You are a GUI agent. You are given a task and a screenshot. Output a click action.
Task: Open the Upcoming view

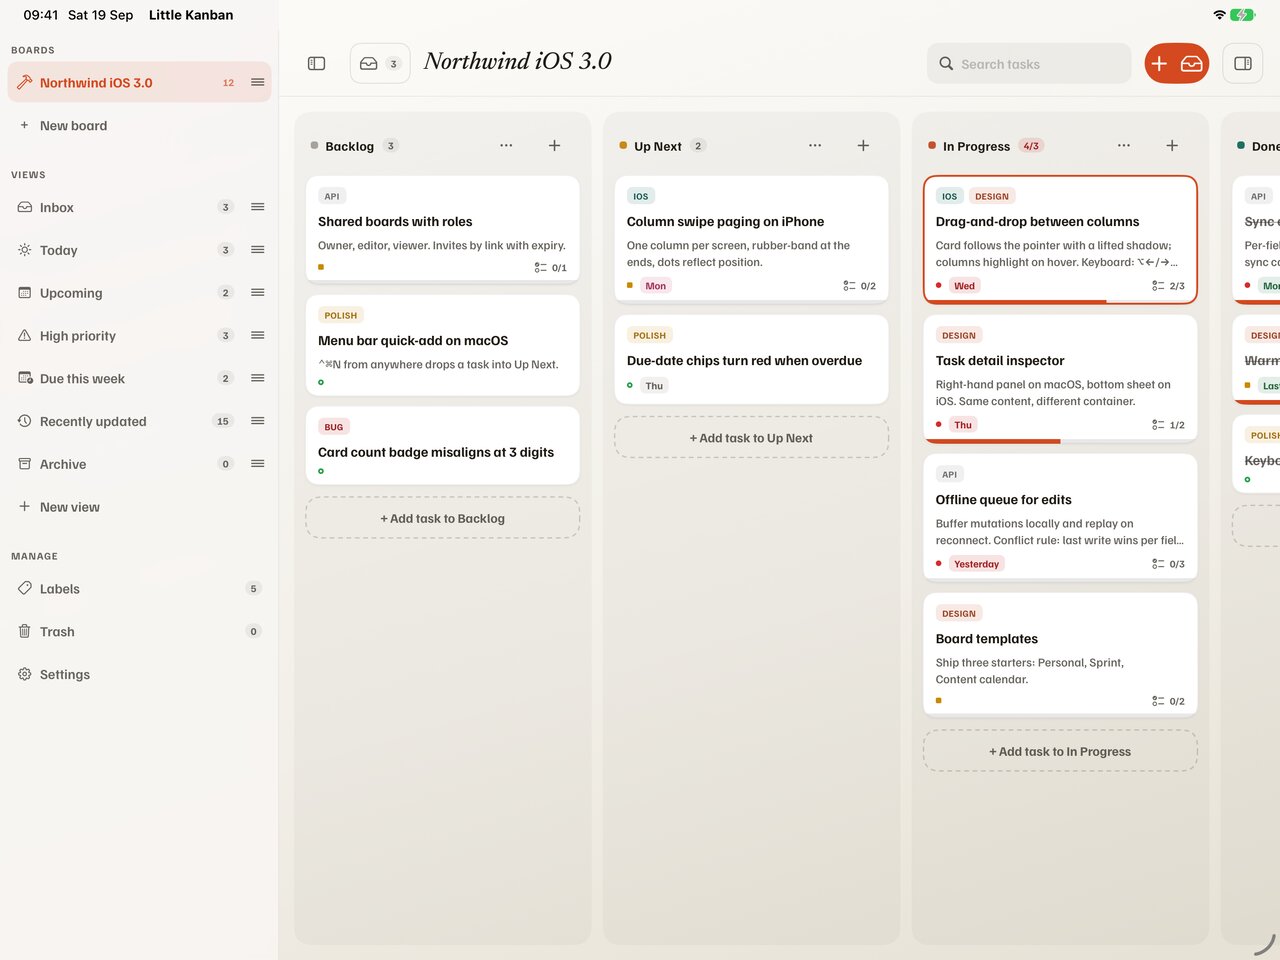(x=139, y=293)
